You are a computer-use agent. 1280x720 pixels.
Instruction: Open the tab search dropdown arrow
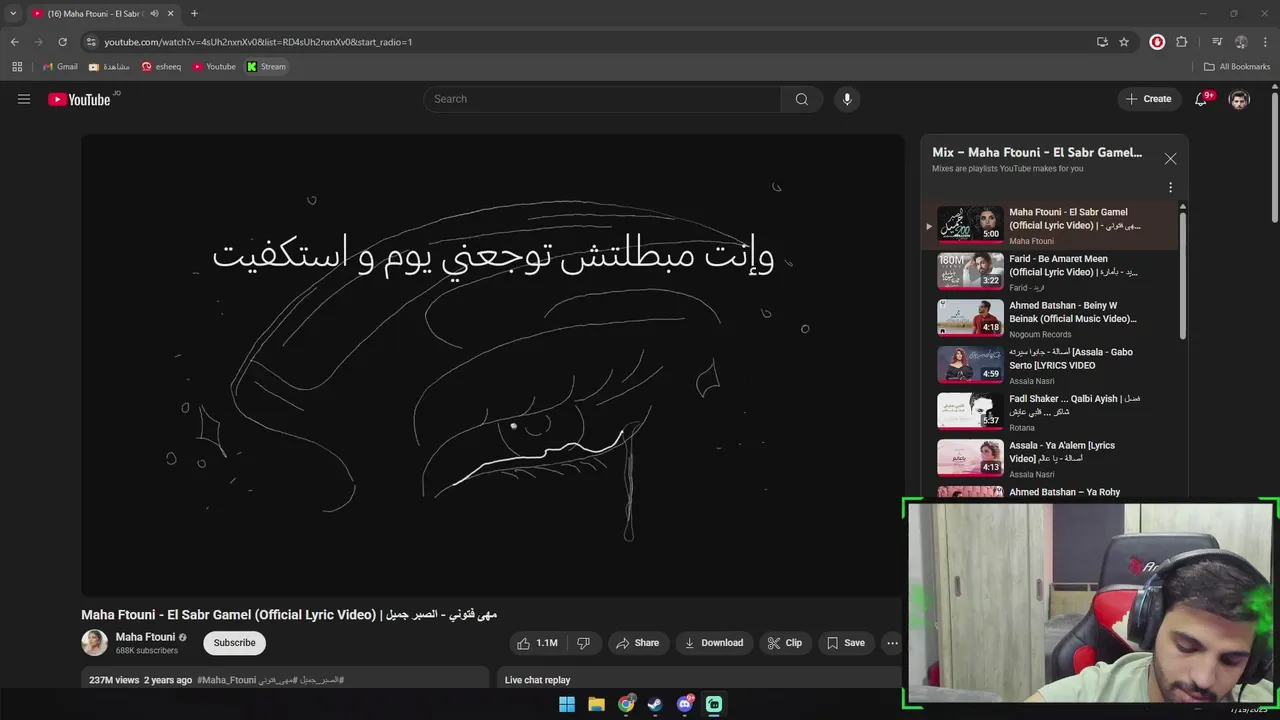[x=13, y=14]
